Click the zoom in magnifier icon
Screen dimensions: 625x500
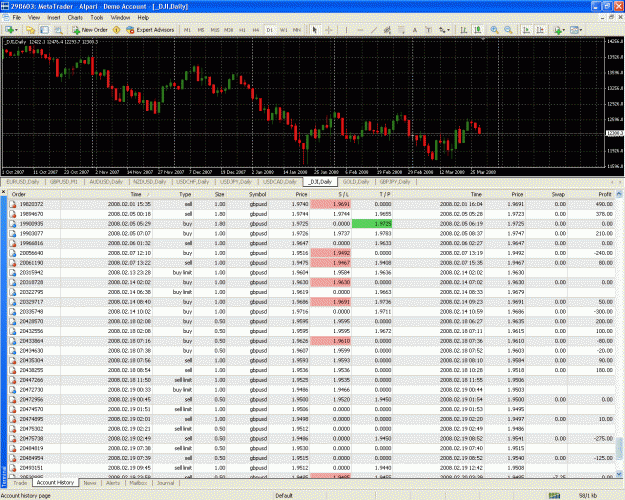pos(495,30)
